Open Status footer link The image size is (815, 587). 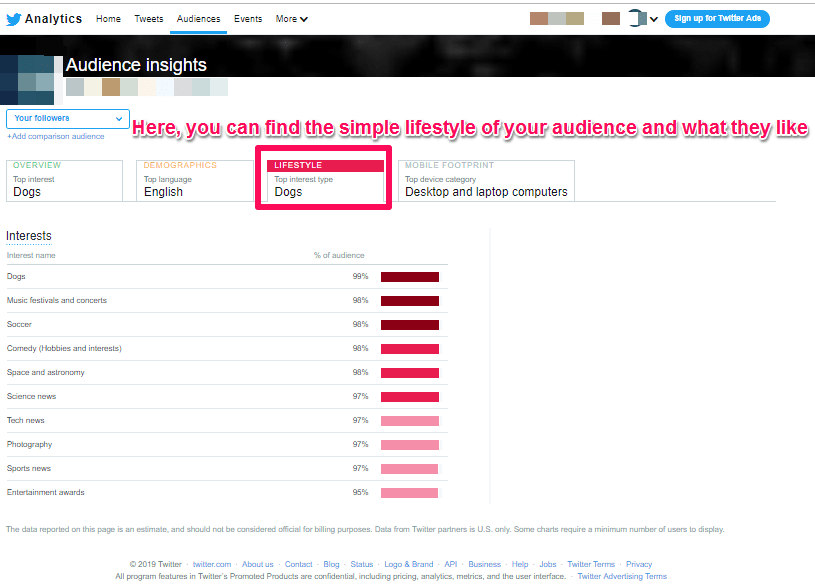point(362,564)
